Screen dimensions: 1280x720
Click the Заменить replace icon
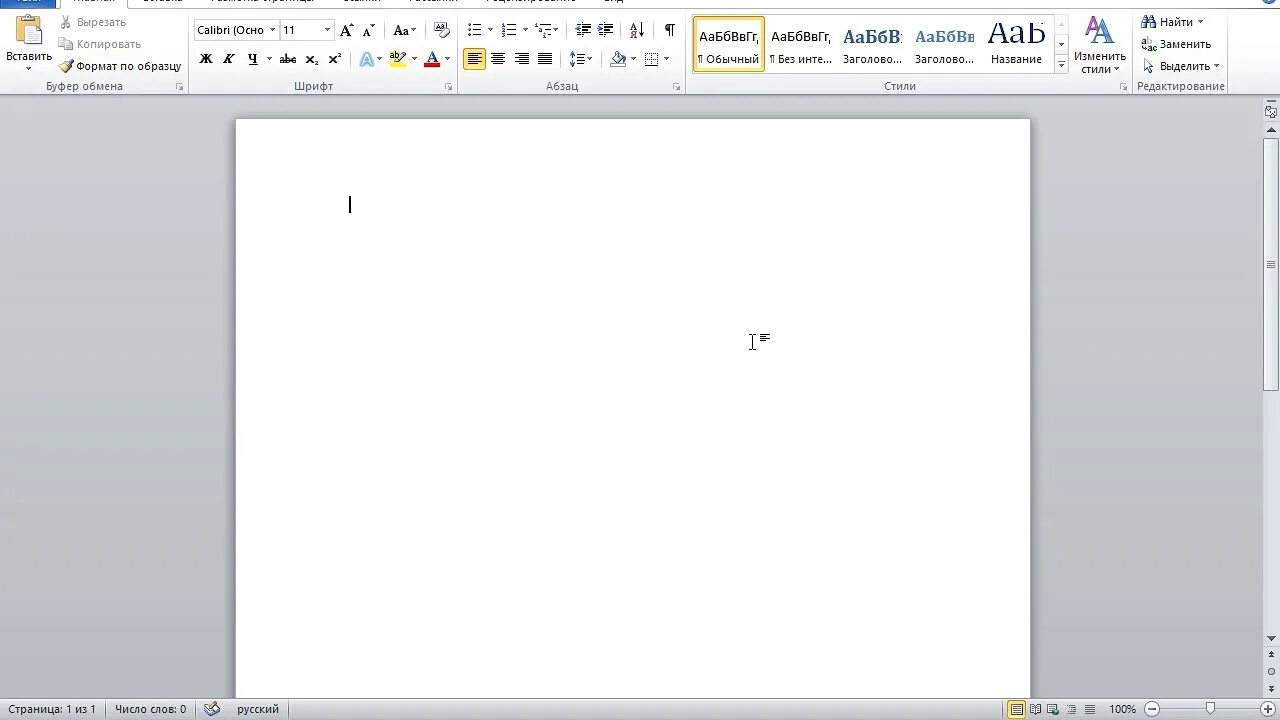[x=1149, y=44]
